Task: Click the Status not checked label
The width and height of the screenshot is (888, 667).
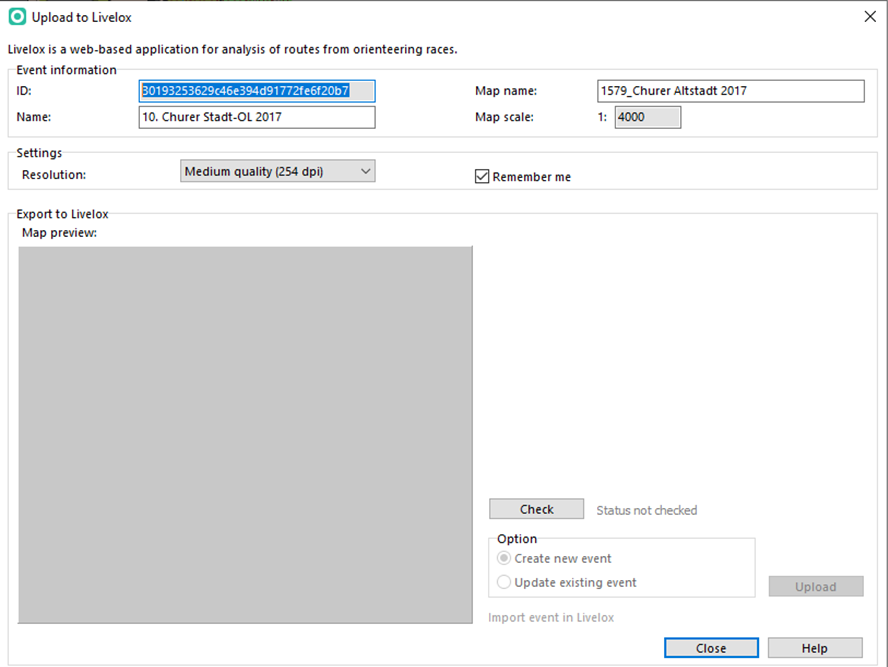Action: click(x=647, y=510)
